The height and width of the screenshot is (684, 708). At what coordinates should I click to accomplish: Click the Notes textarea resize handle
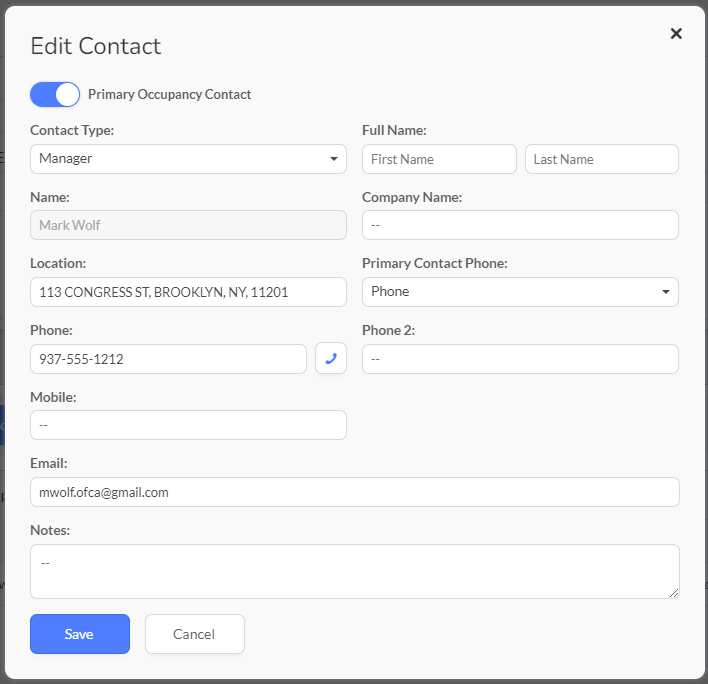coord(674,593)
